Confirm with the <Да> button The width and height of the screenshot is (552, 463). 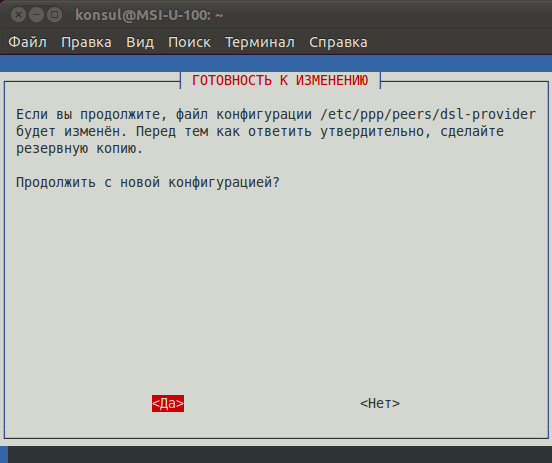coord(168,403)
